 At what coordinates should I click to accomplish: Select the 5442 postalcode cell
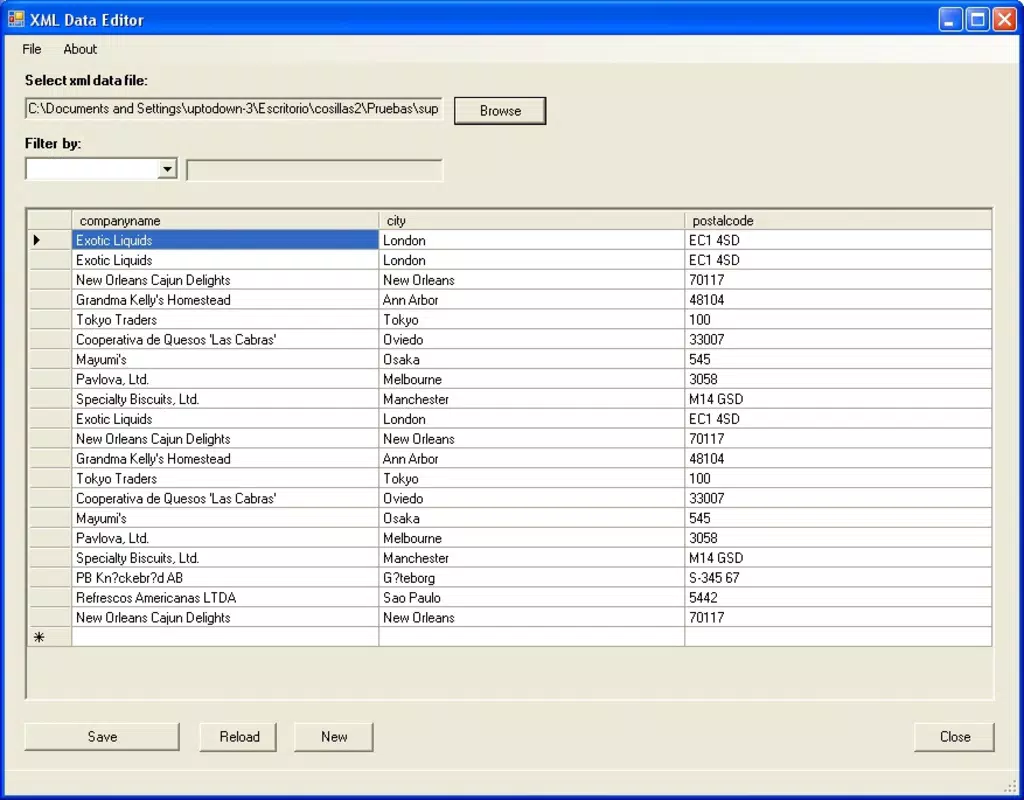(x=838, y=598)
